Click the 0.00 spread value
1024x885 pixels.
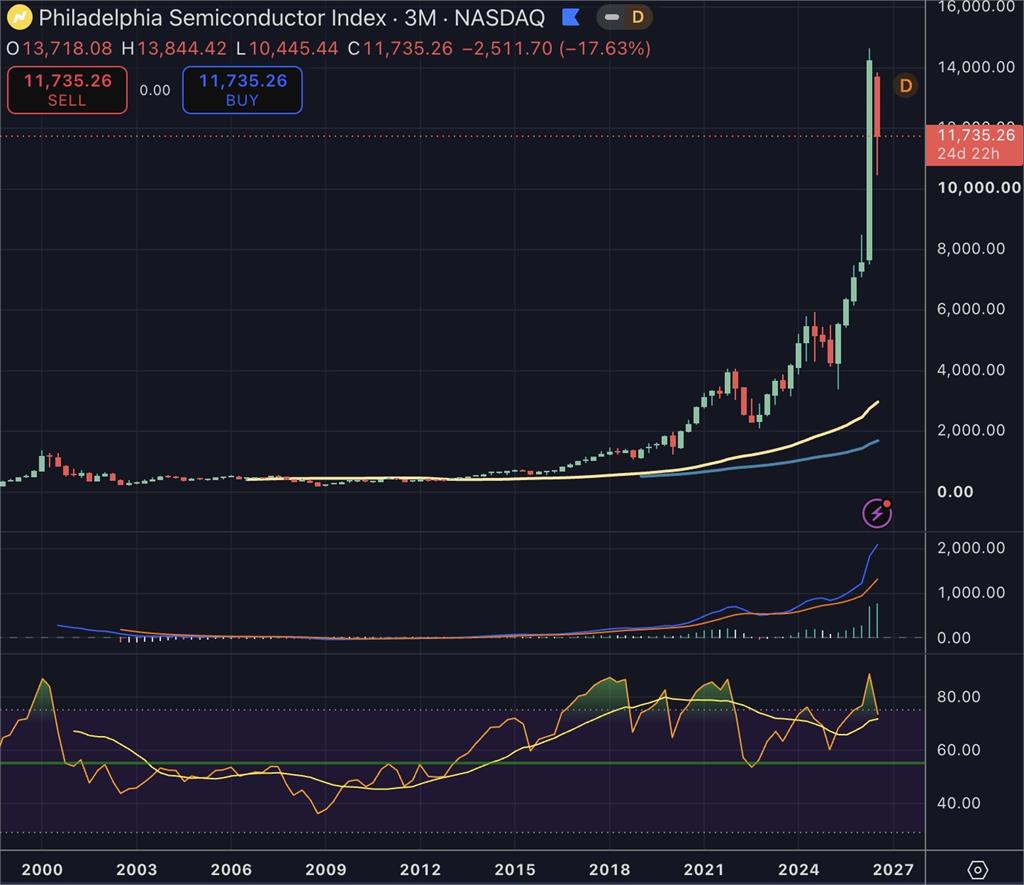(155, 90)
